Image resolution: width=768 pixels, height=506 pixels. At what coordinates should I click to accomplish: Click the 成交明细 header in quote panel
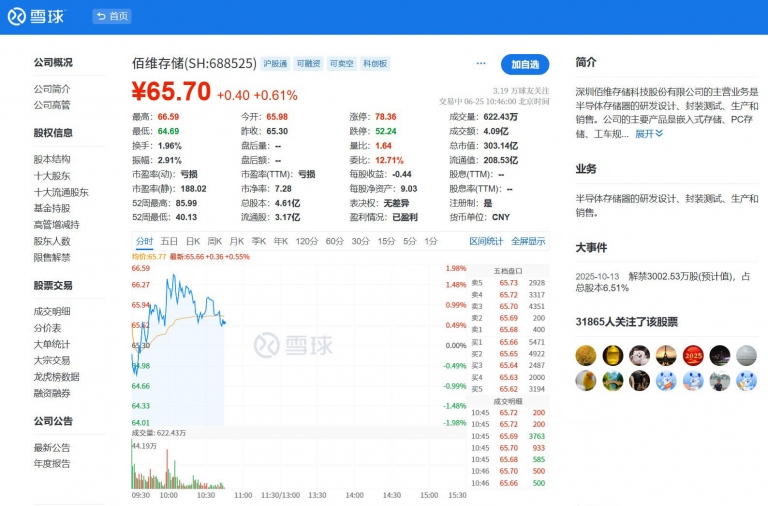pos(508,401)
